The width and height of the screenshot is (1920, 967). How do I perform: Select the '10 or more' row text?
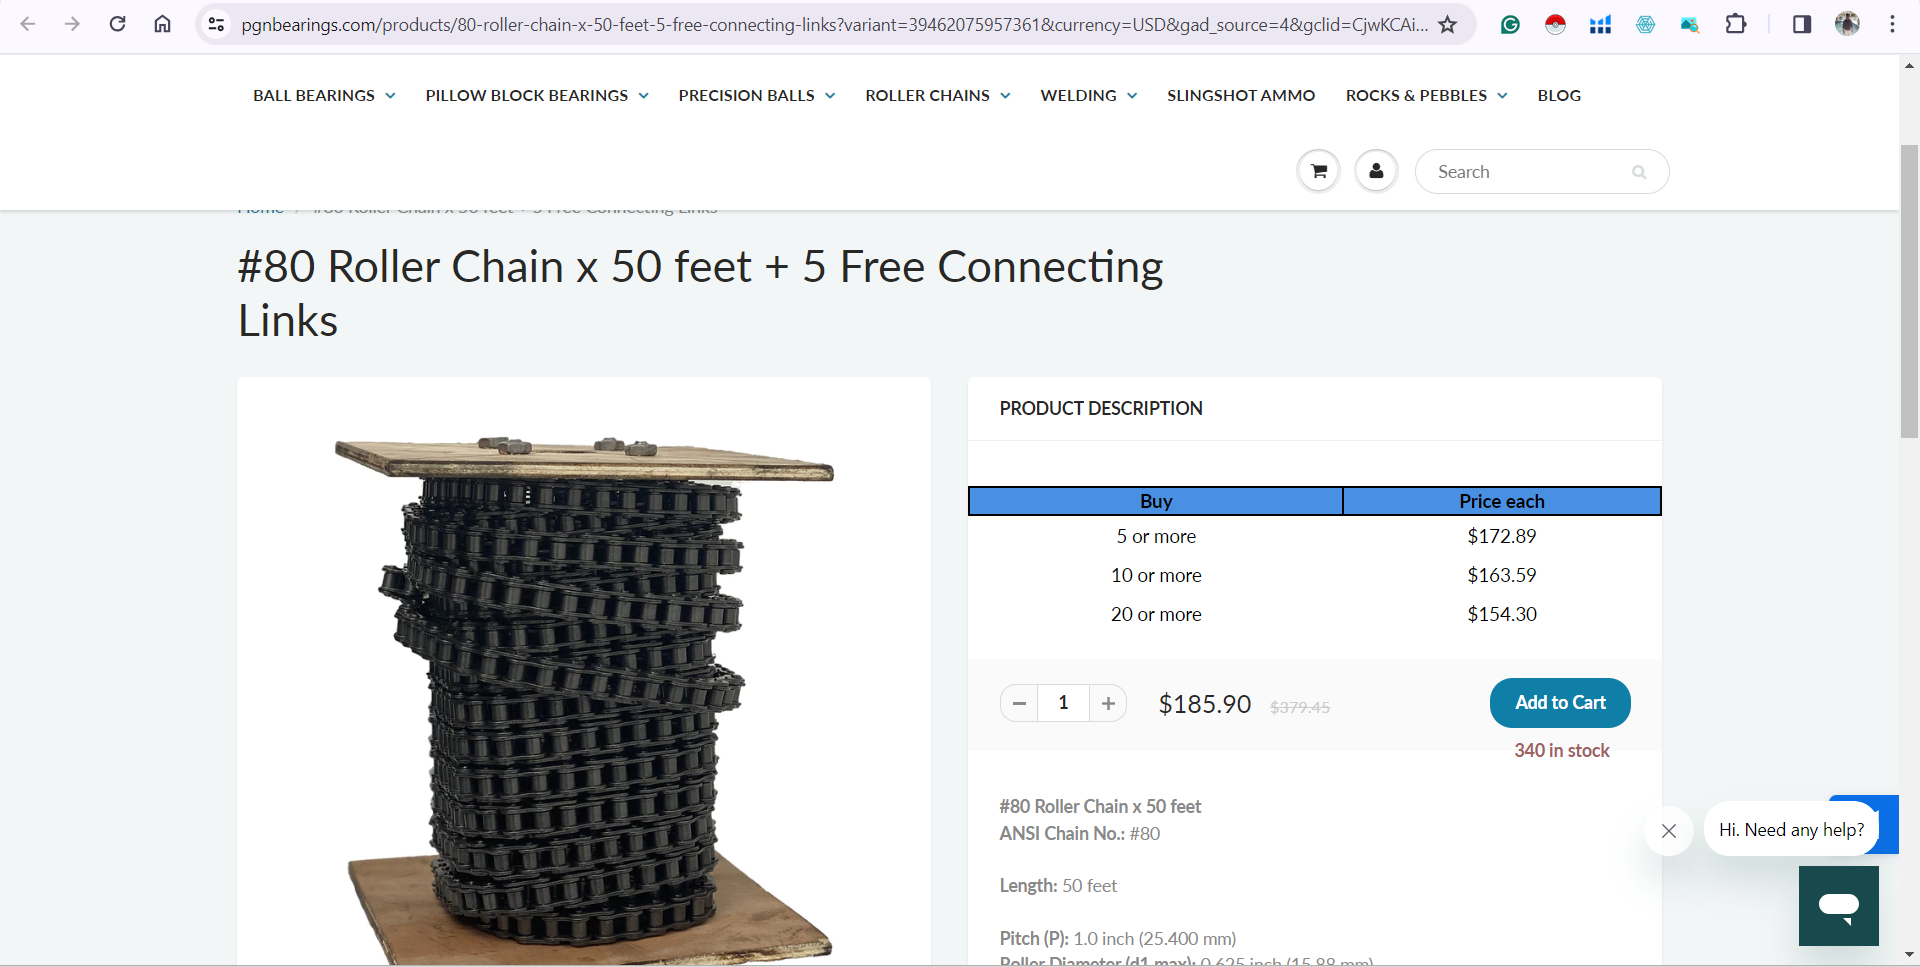point(1156,575)
